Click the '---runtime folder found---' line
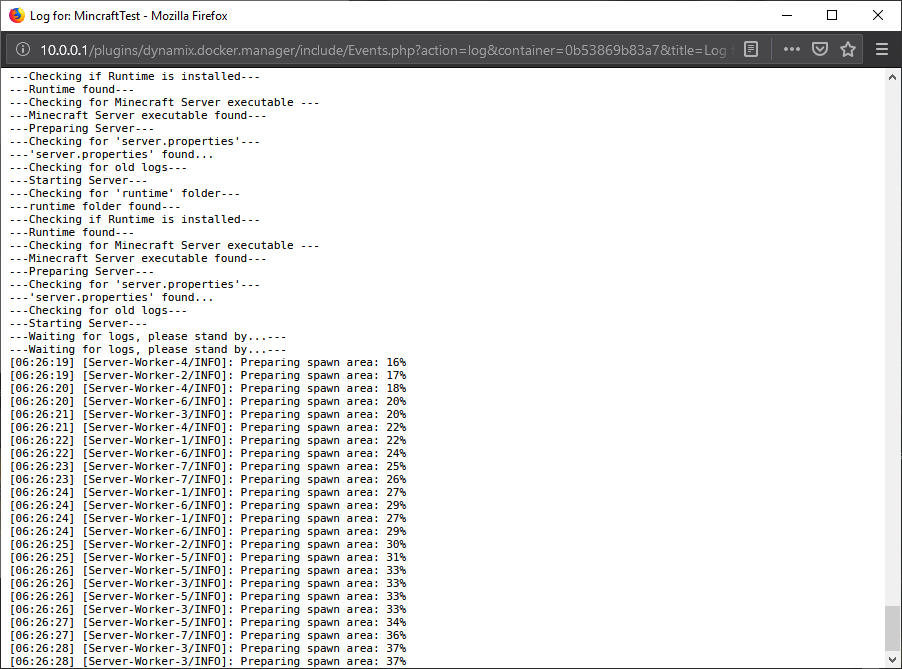The image size is (902, 669). tap(95, 207)
